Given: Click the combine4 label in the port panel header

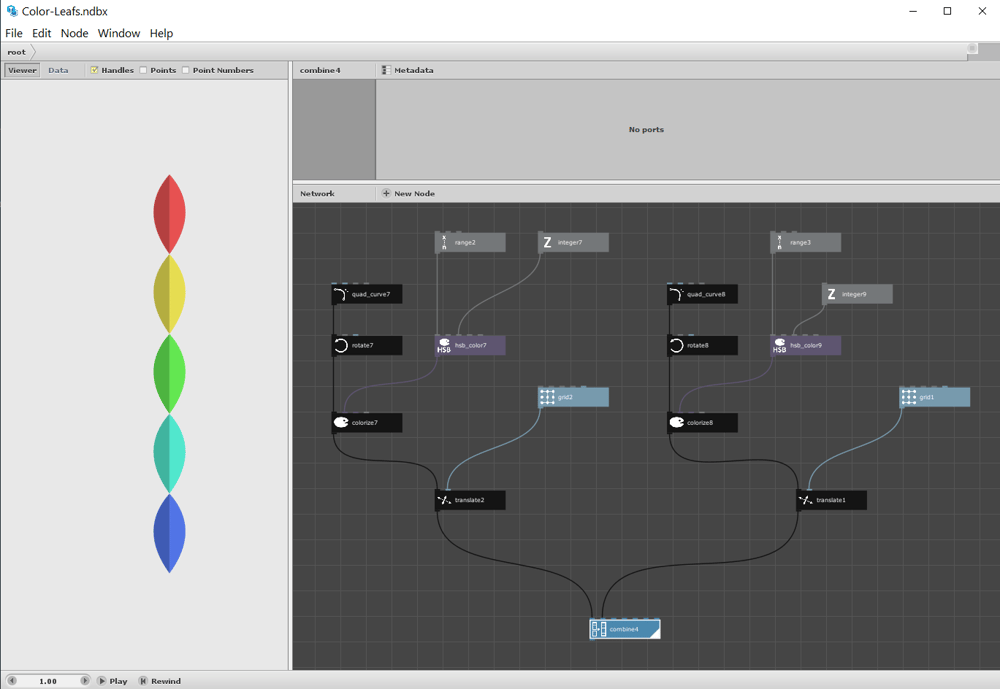Looking at the screenshot, I should pyautogui.click(x=320, y=70).
